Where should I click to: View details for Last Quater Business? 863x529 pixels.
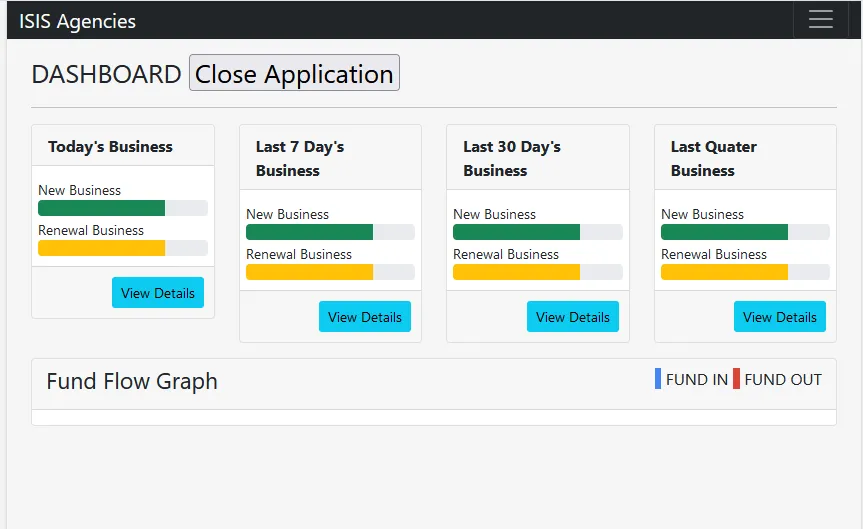click(x=780, y=317)
